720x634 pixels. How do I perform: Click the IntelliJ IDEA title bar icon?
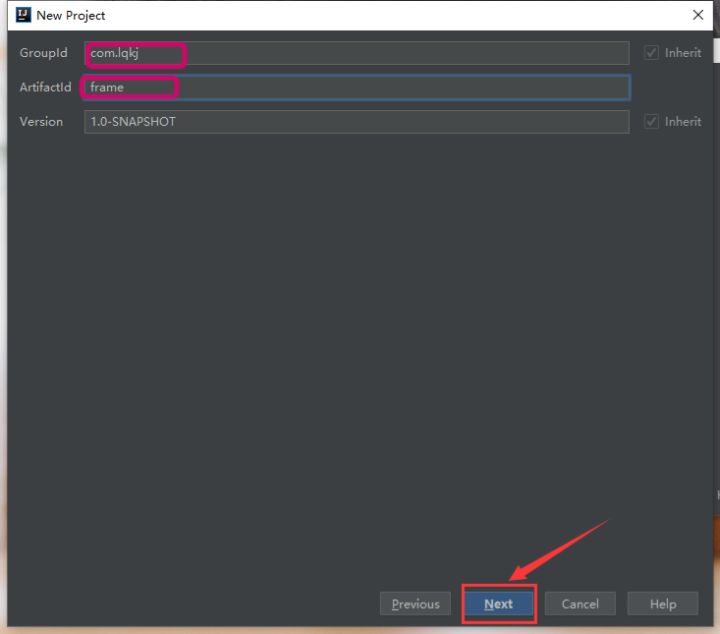(23, 15)
